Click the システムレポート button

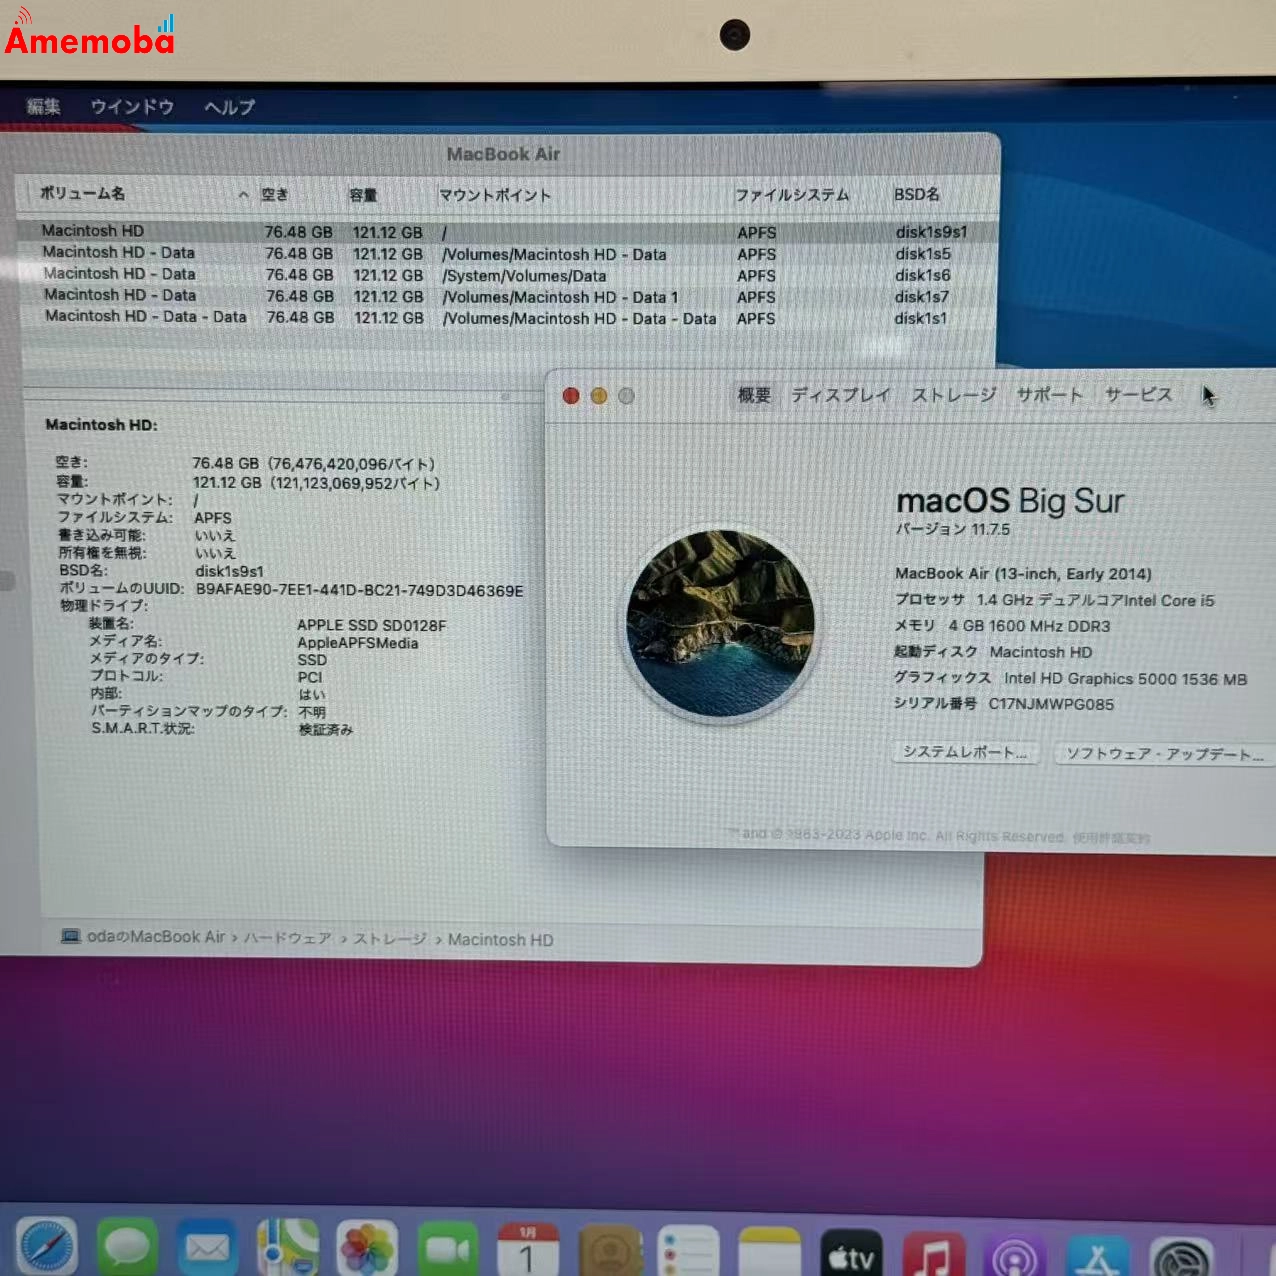(963, 753)
